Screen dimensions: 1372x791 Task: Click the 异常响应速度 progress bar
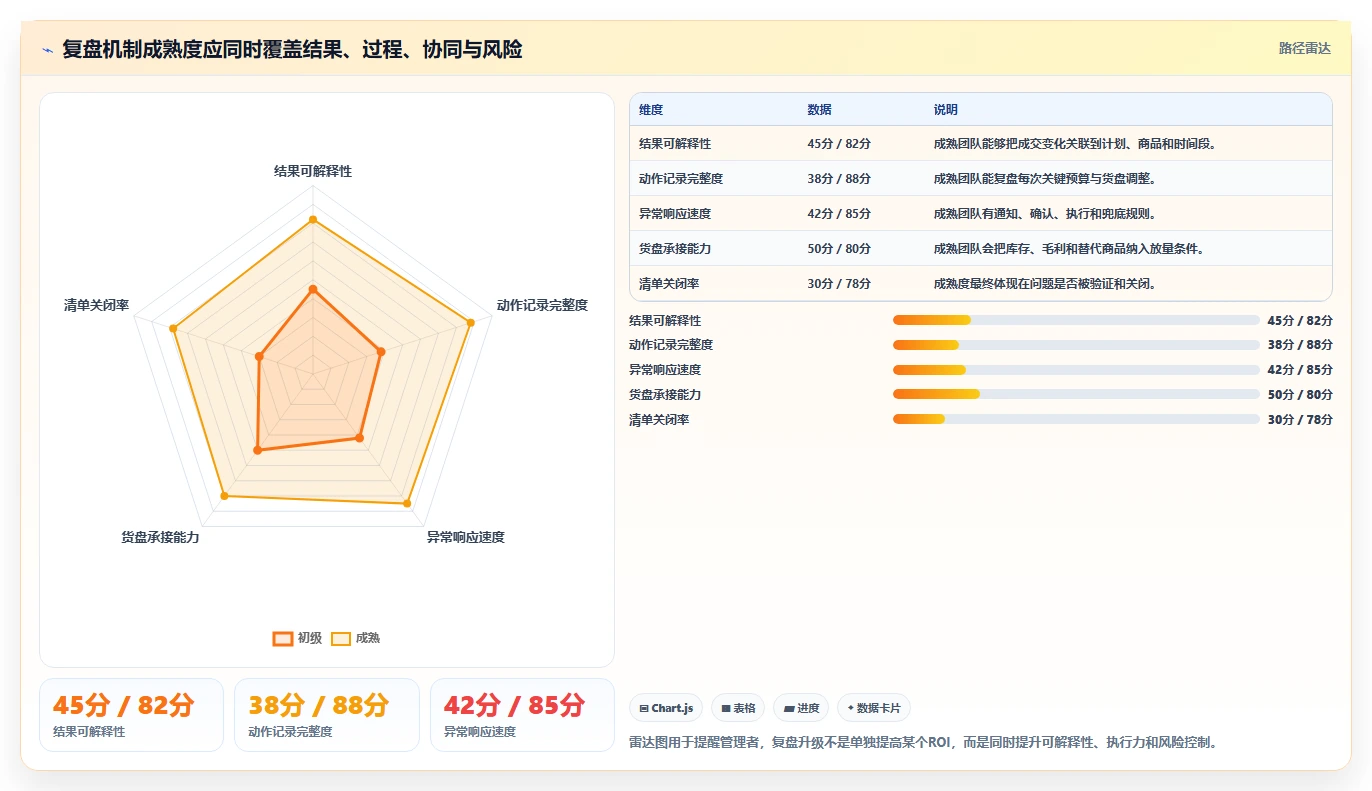(1076, 370)
